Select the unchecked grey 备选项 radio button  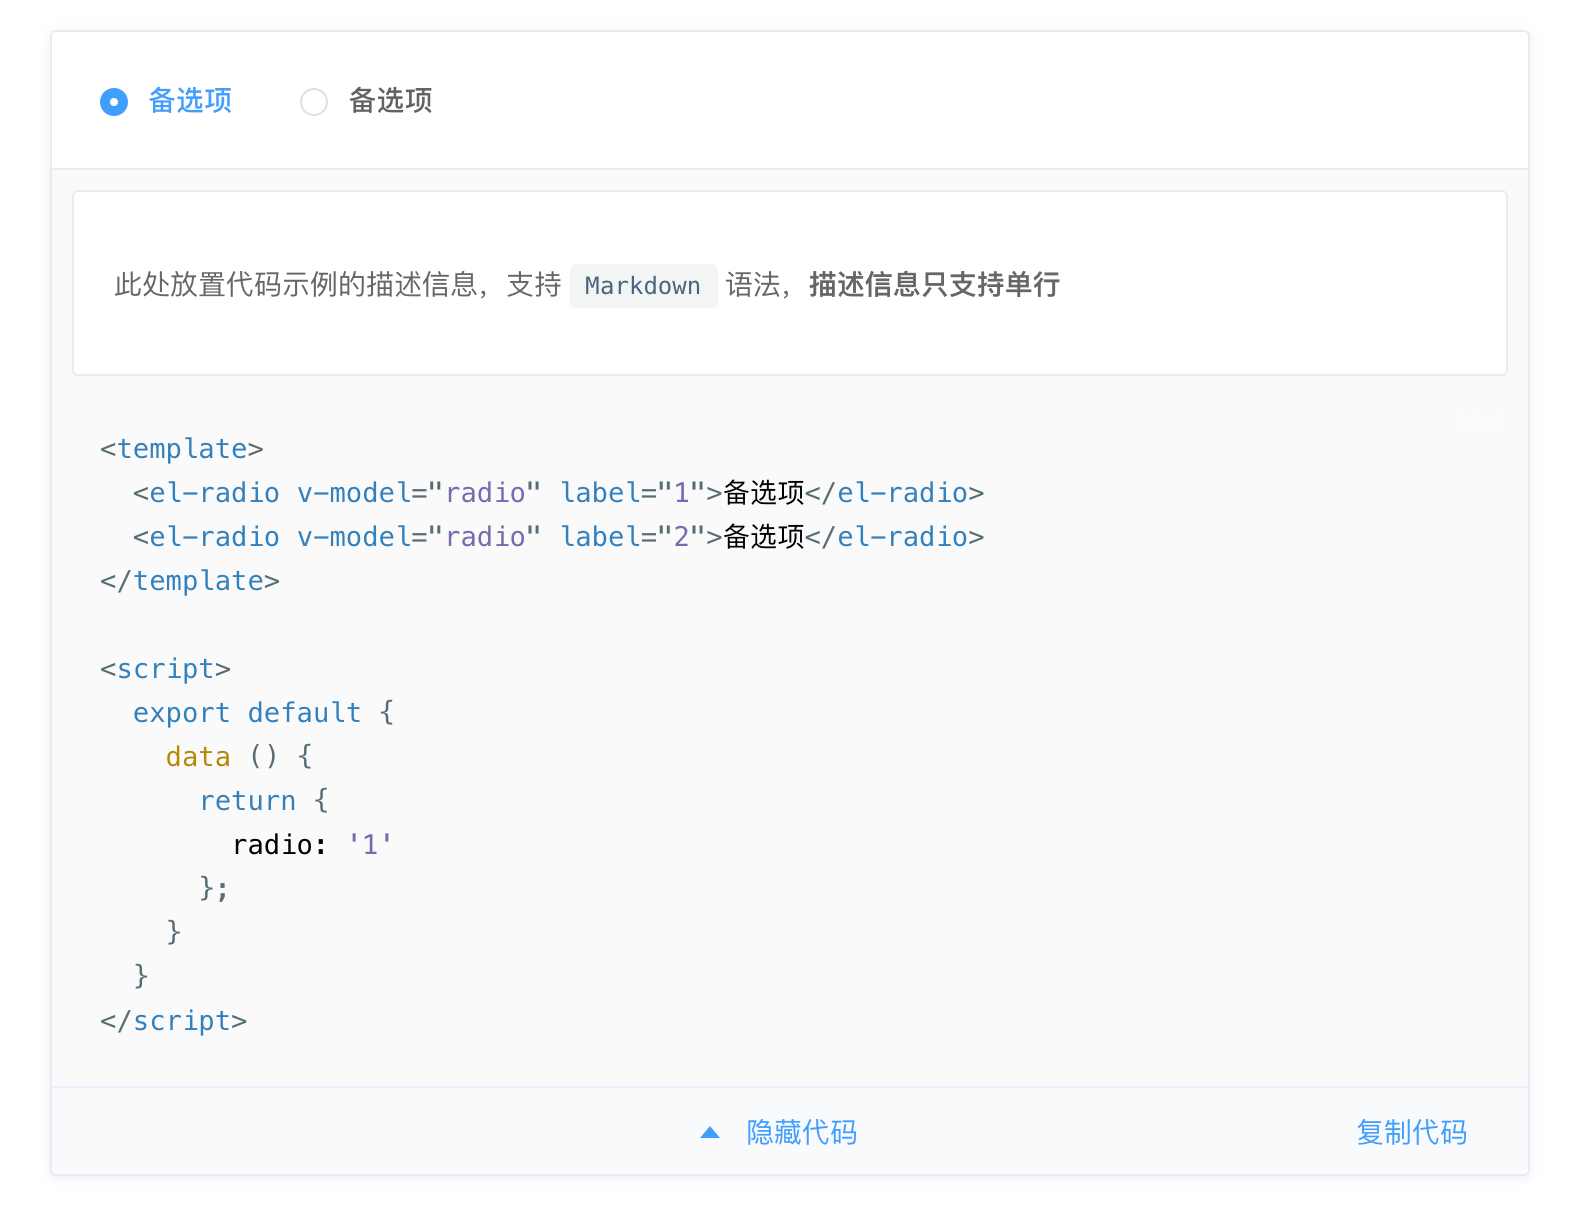point(314,102)
